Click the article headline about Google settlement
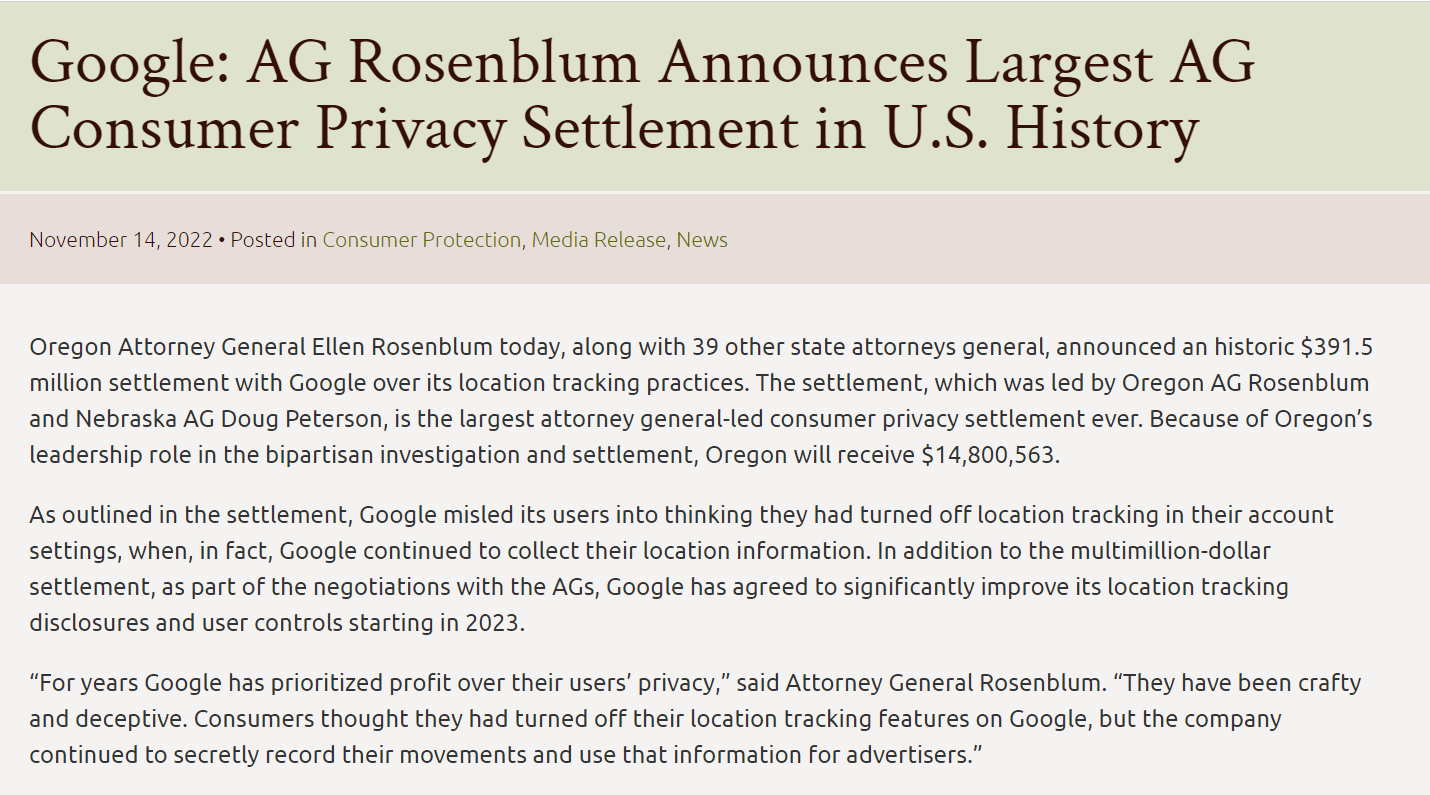1430x795 pixels. pos(640,95)
